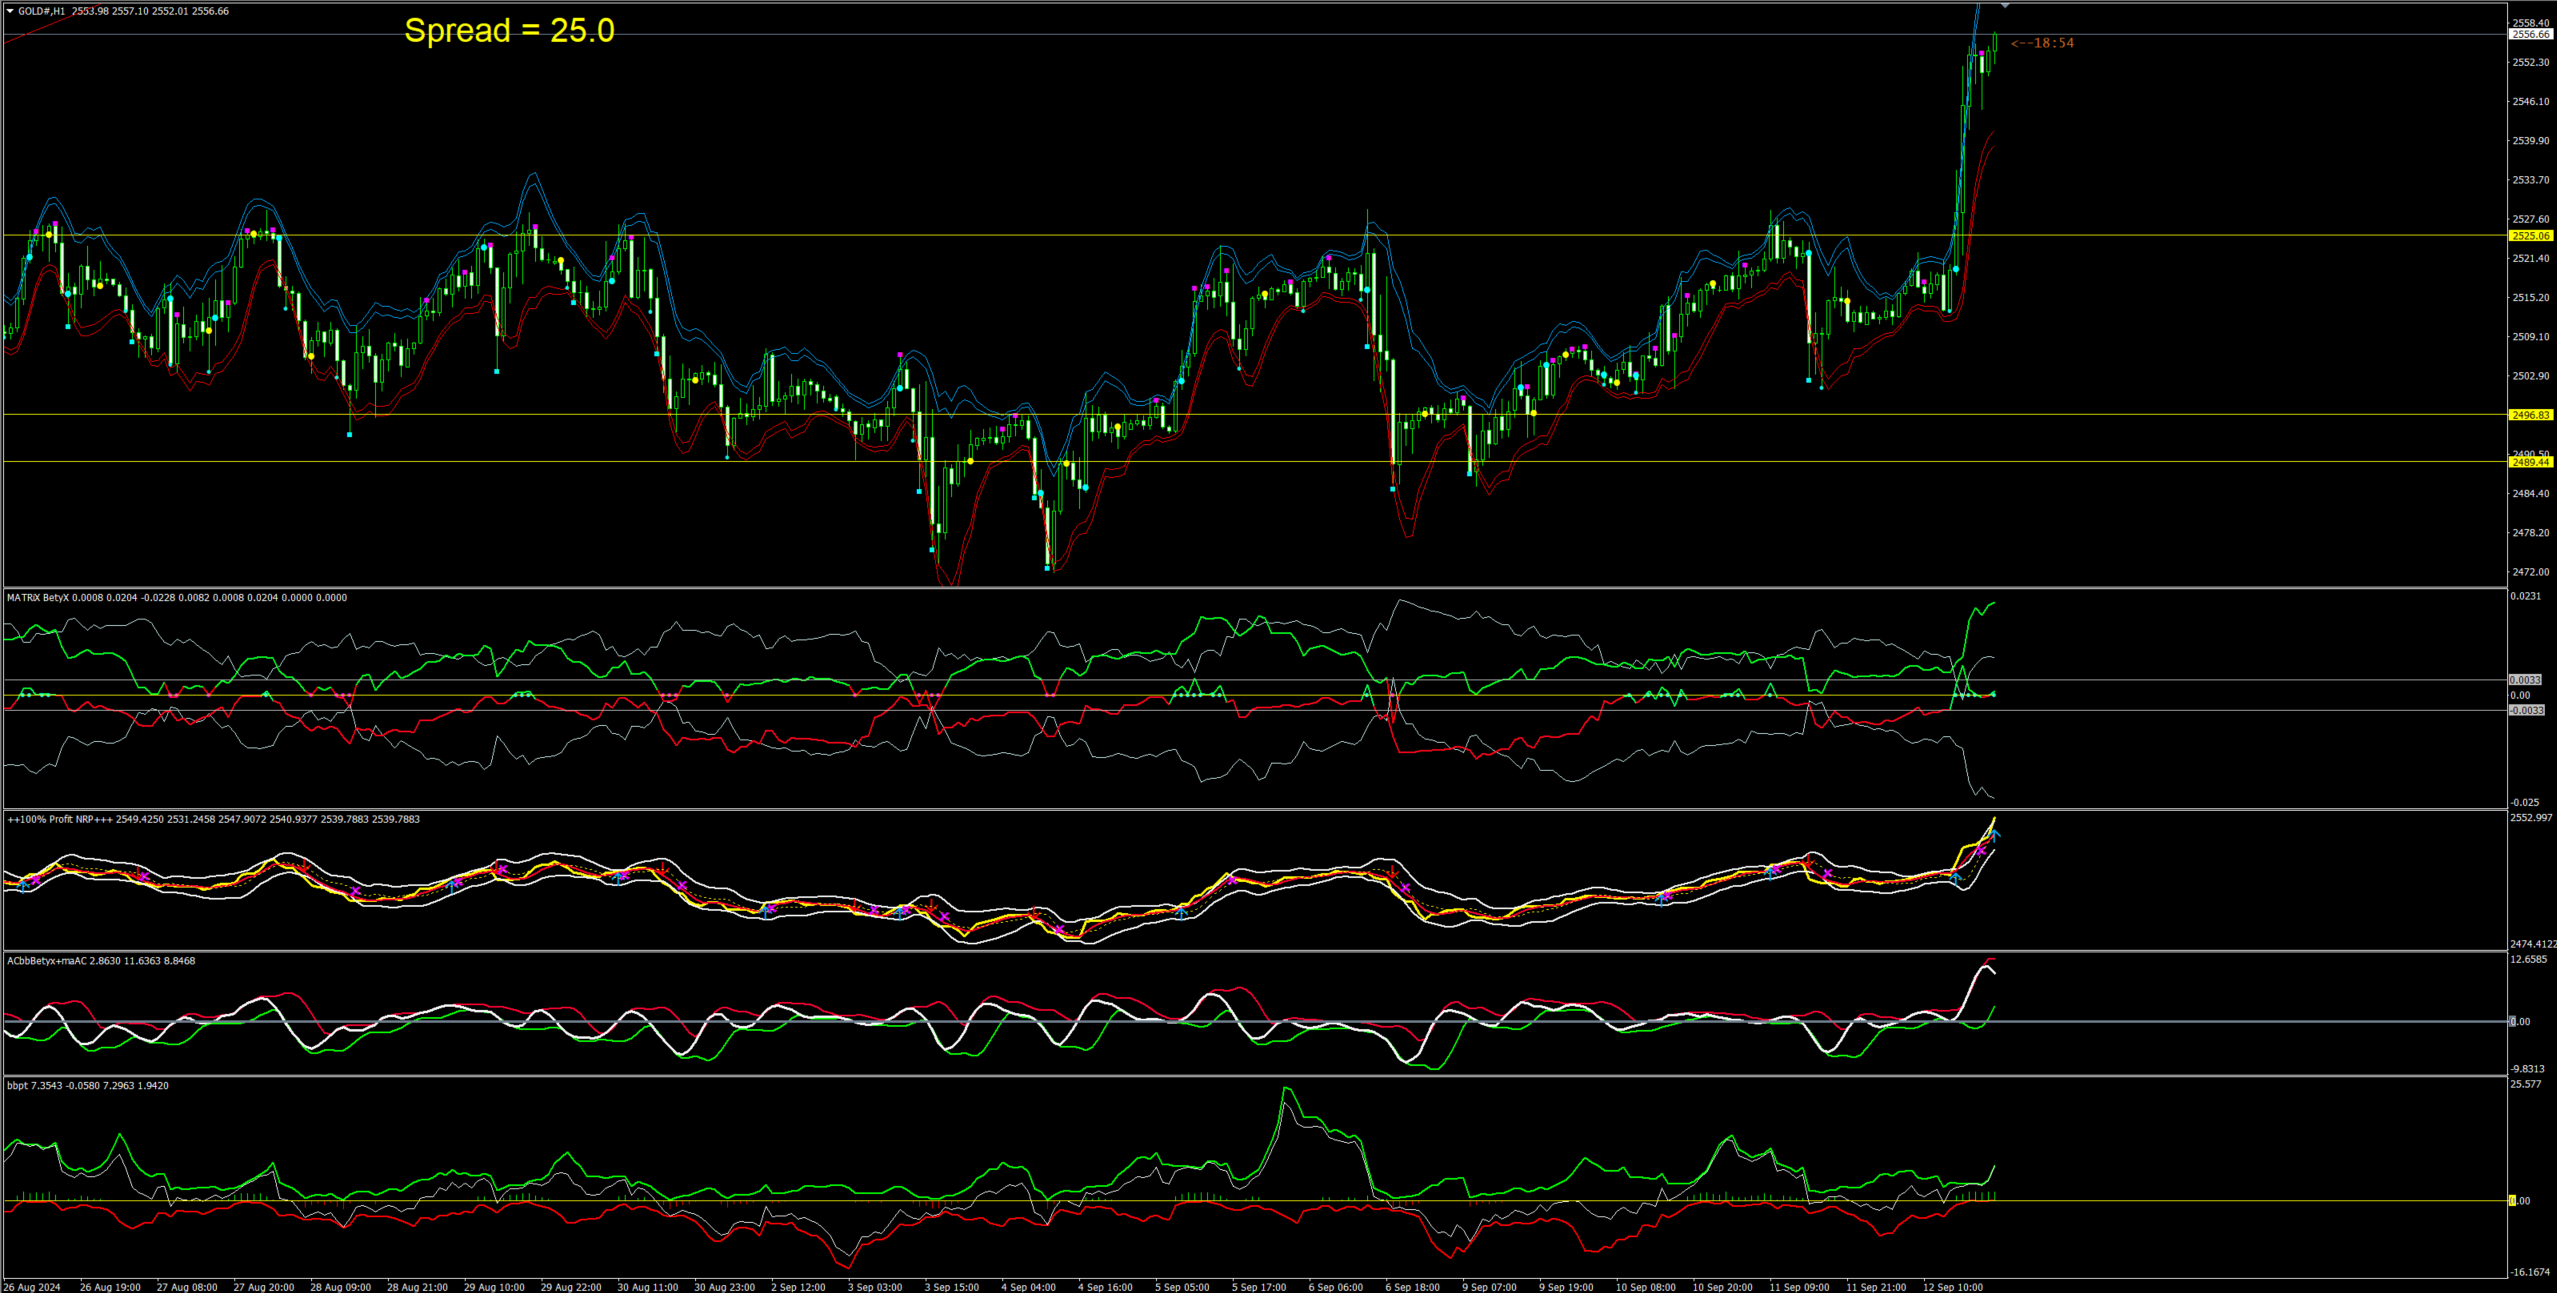2557x1293 pixels.
Task: Click the ++100% Profit NRP+++ indicator label
Action: [62, 820]
